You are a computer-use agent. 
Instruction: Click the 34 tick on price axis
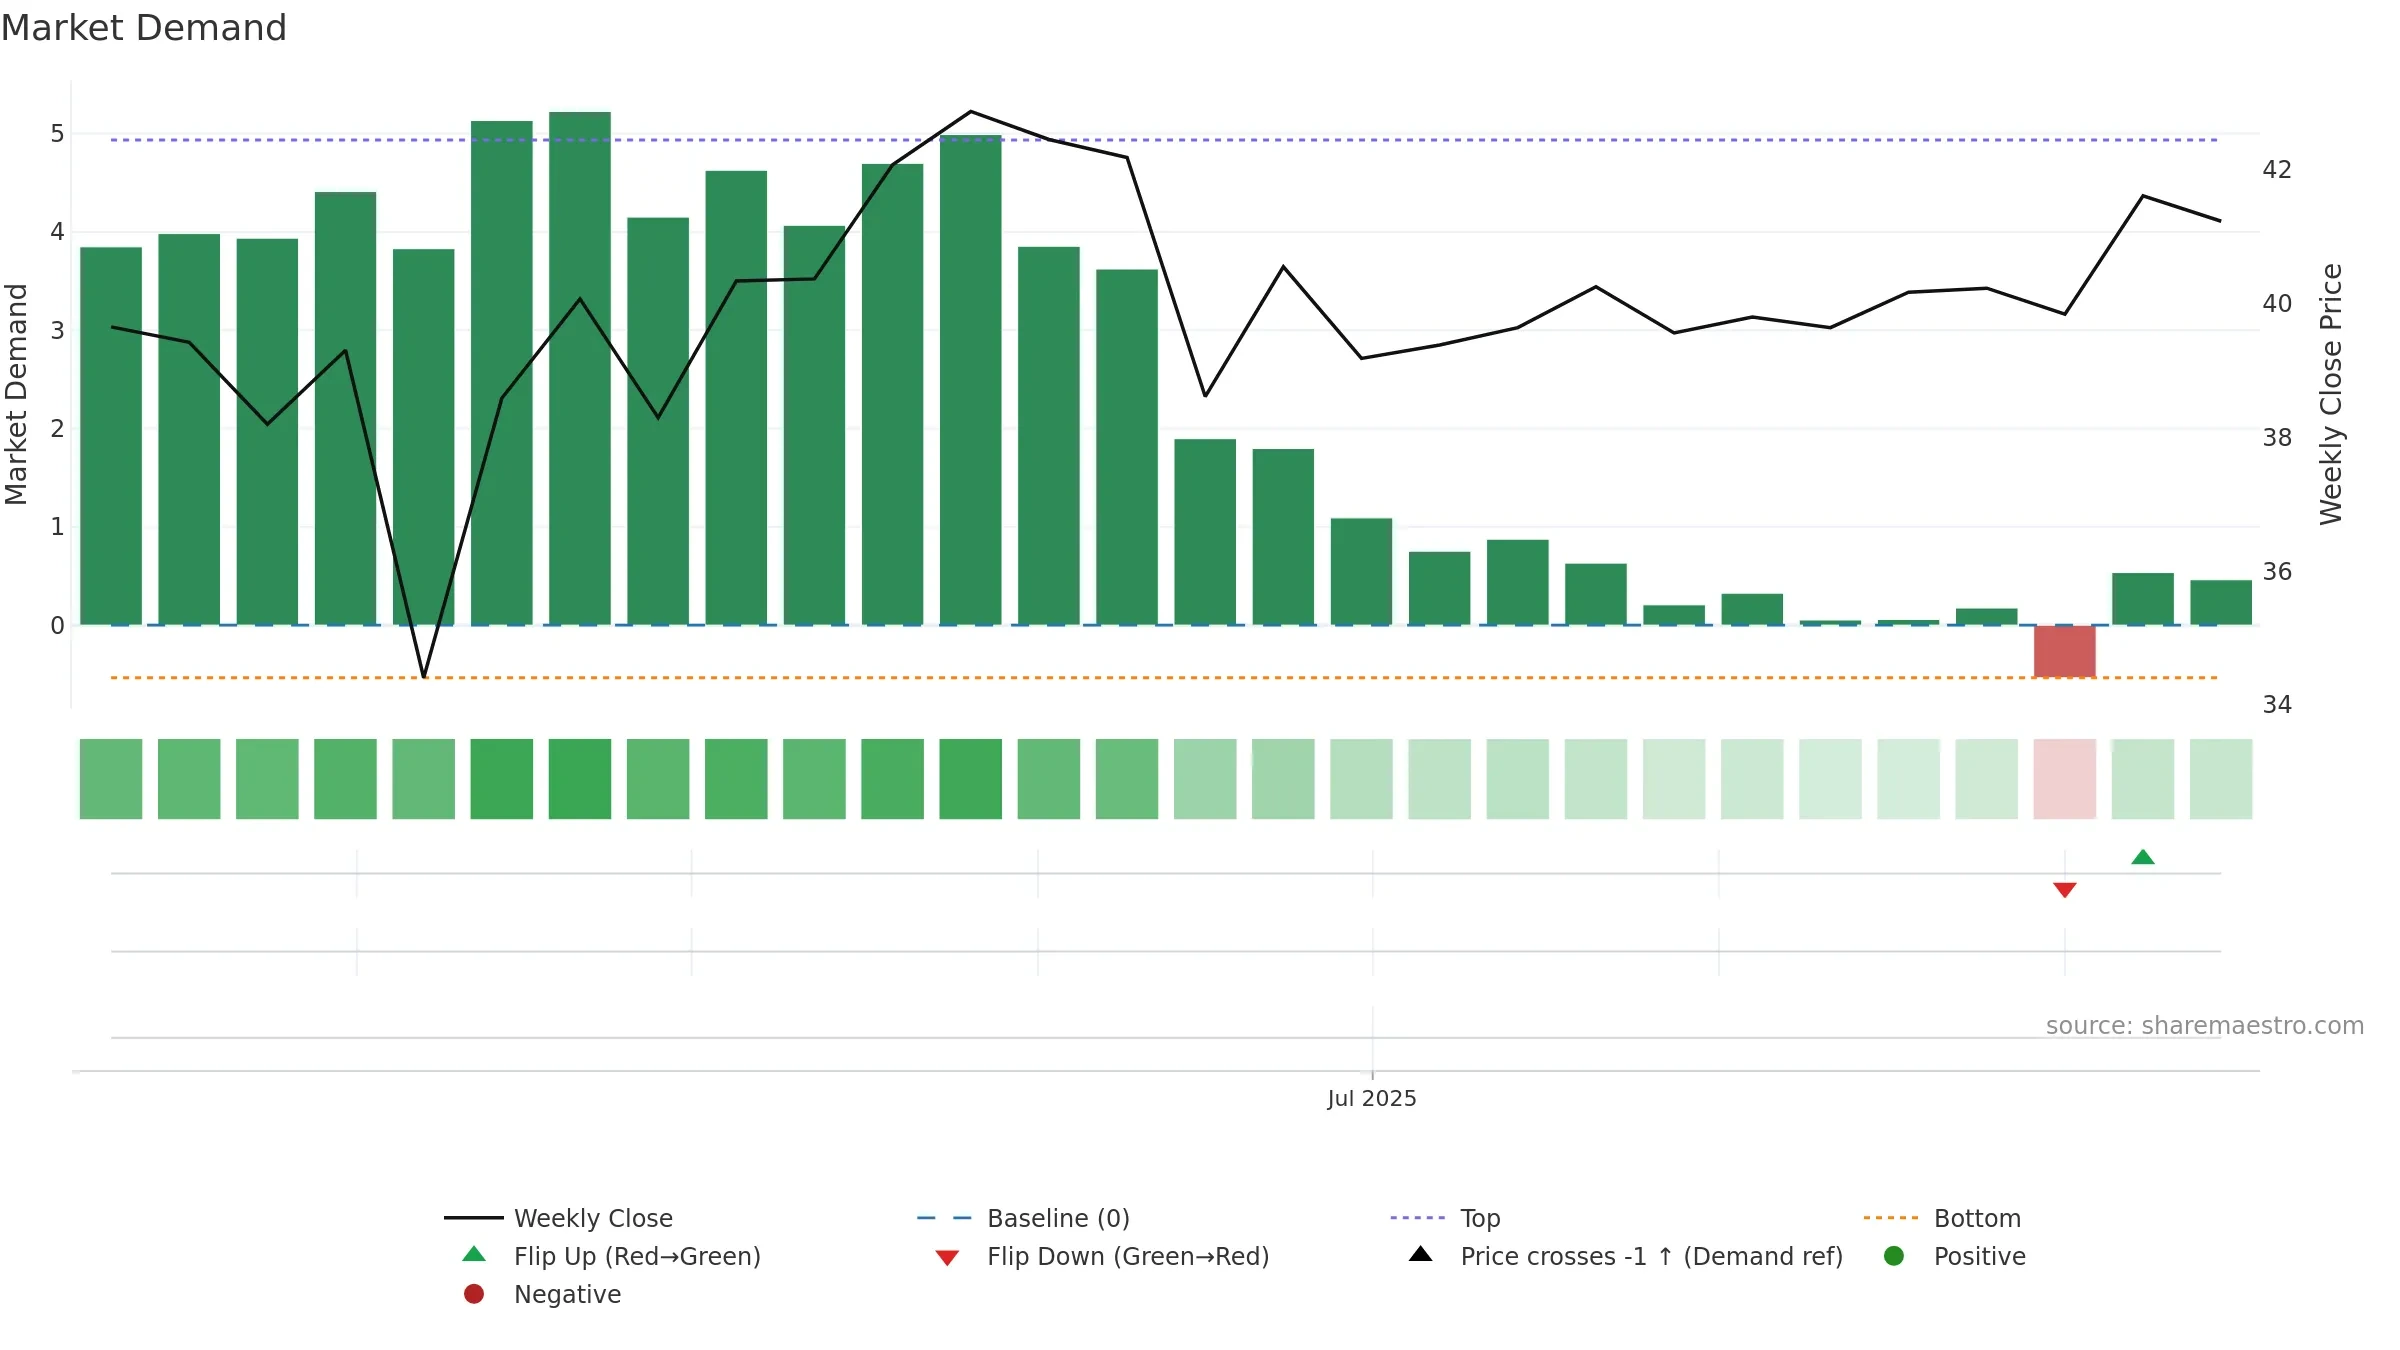(x=2277, y=705)
